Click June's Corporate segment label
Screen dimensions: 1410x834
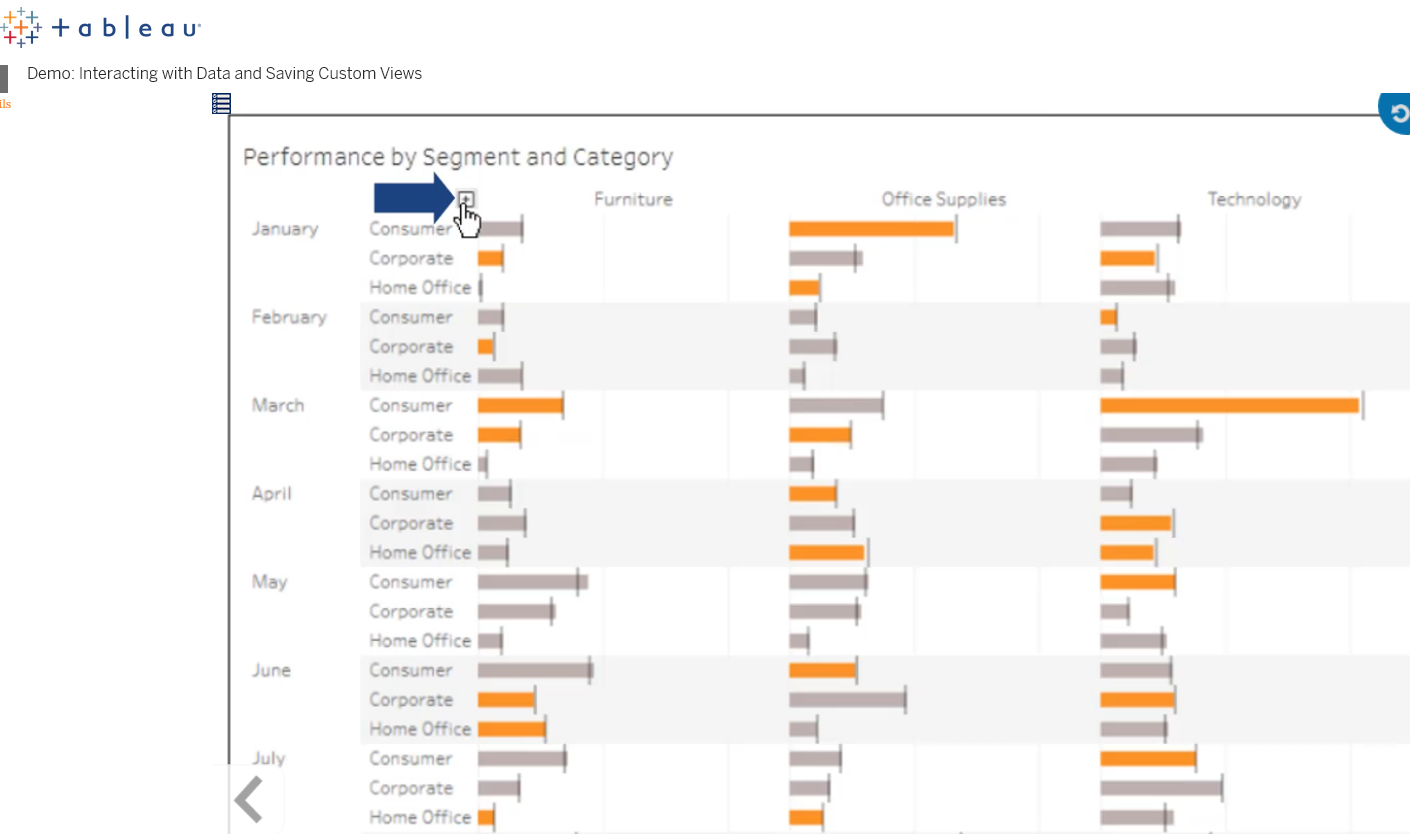pos(411,699)
